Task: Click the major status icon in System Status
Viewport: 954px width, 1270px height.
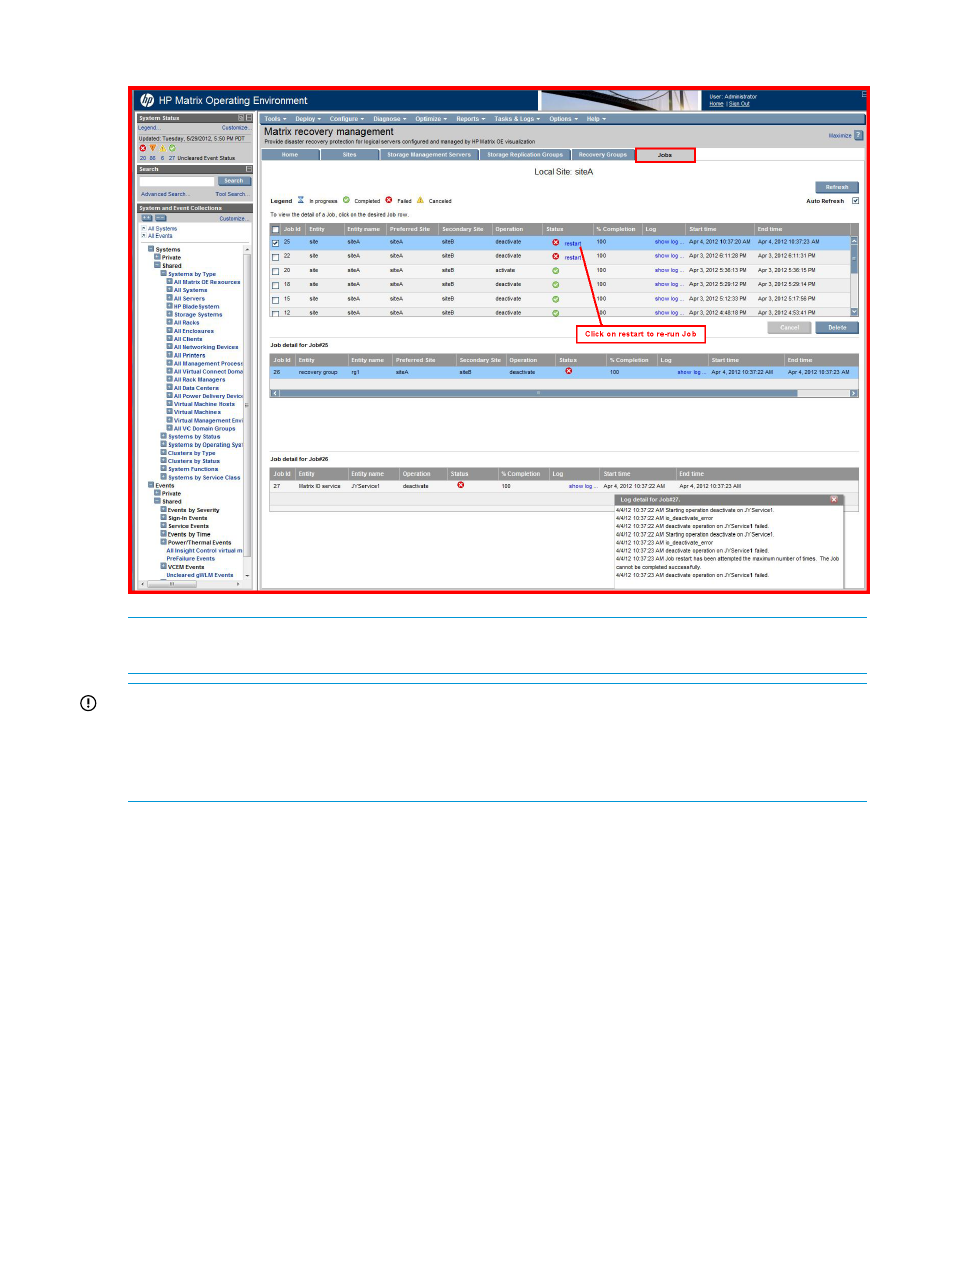Action: click(152, 148)
